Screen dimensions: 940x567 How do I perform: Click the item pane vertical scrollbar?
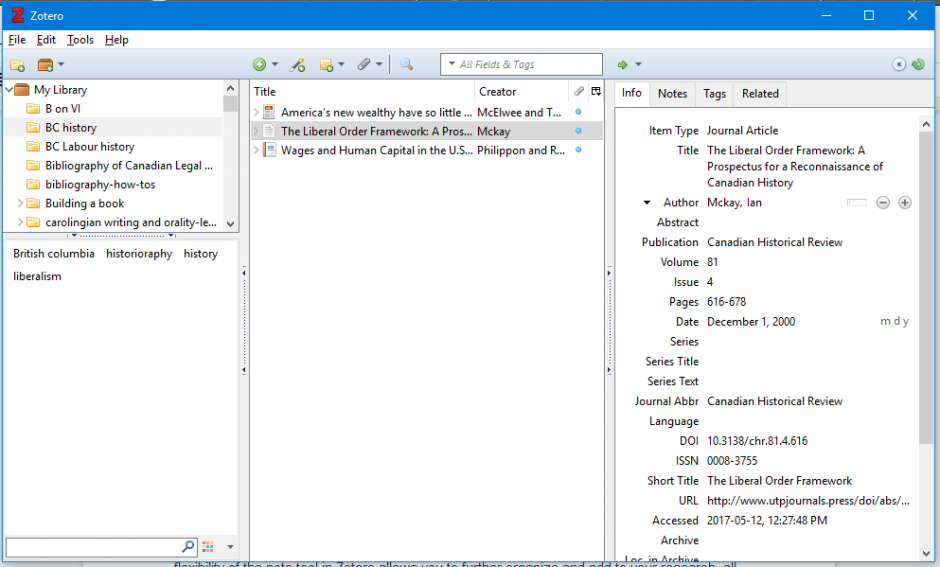pos(926,339)
